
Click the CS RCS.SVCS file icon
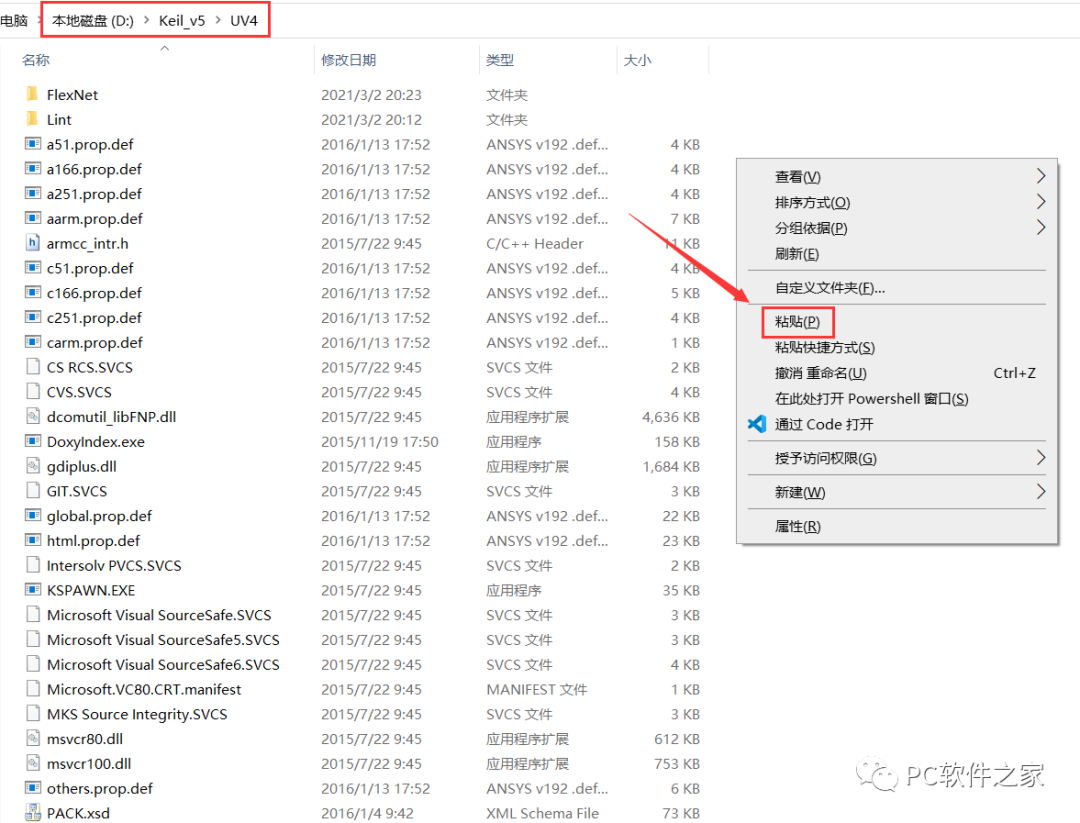32,367
